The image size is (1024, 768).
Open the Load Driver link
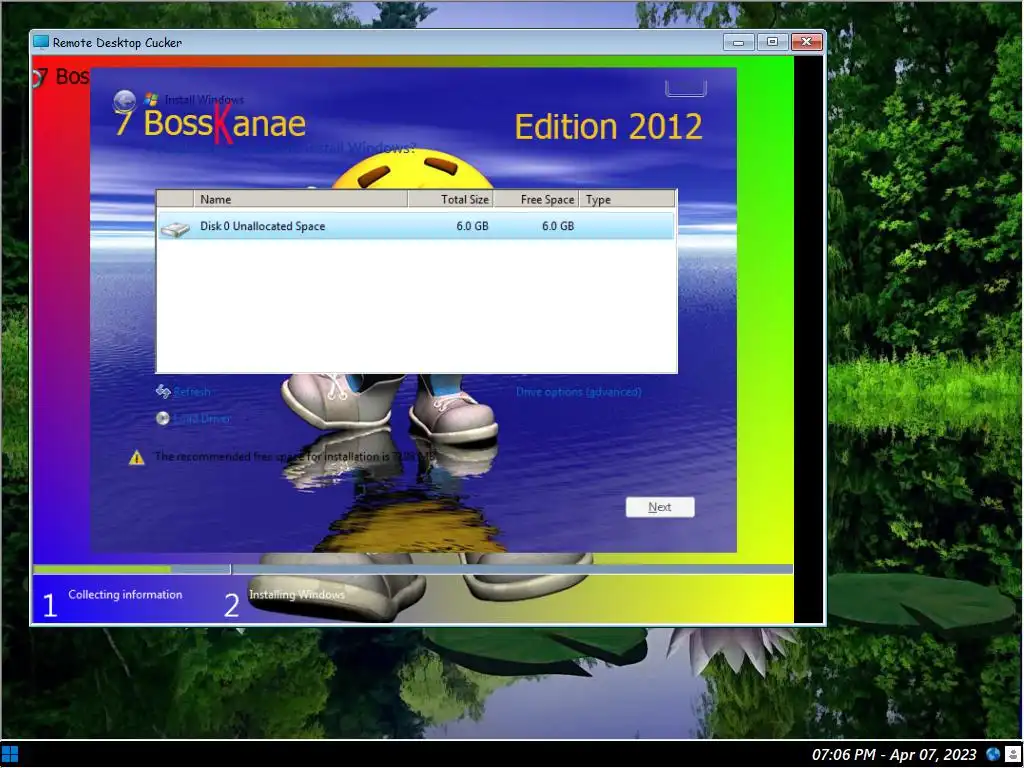tap(202, 419)
